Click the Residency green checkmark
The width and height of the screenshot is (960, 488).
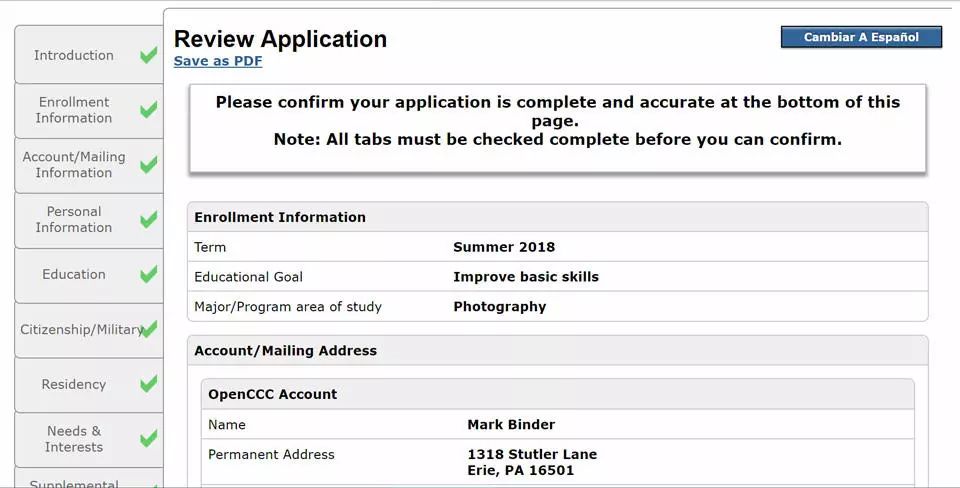pos(148,384)
